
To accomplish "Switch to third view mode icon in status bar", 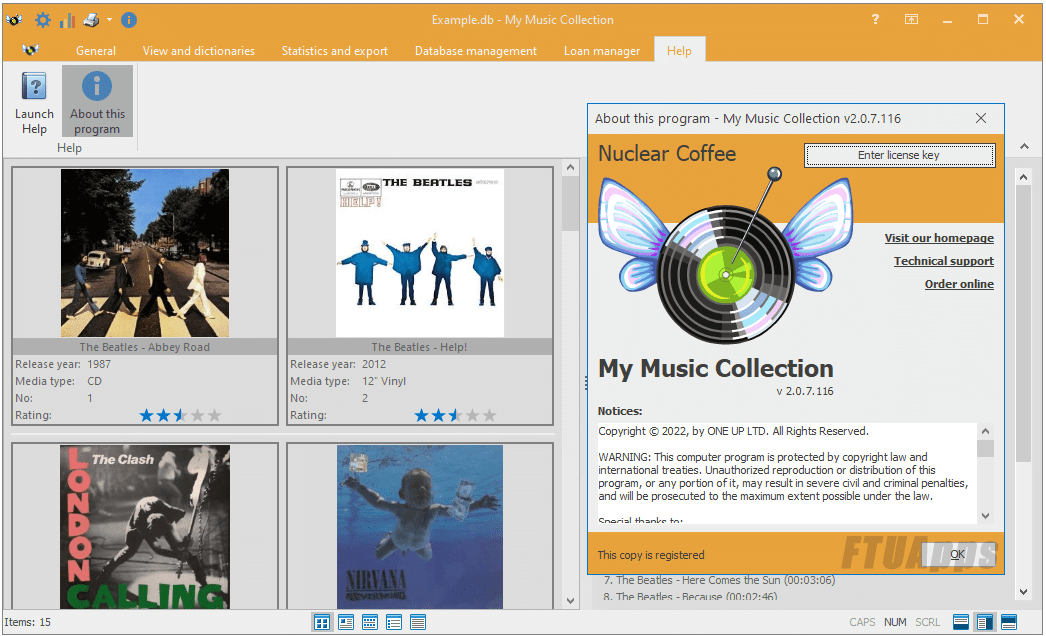I will [370, 623].
